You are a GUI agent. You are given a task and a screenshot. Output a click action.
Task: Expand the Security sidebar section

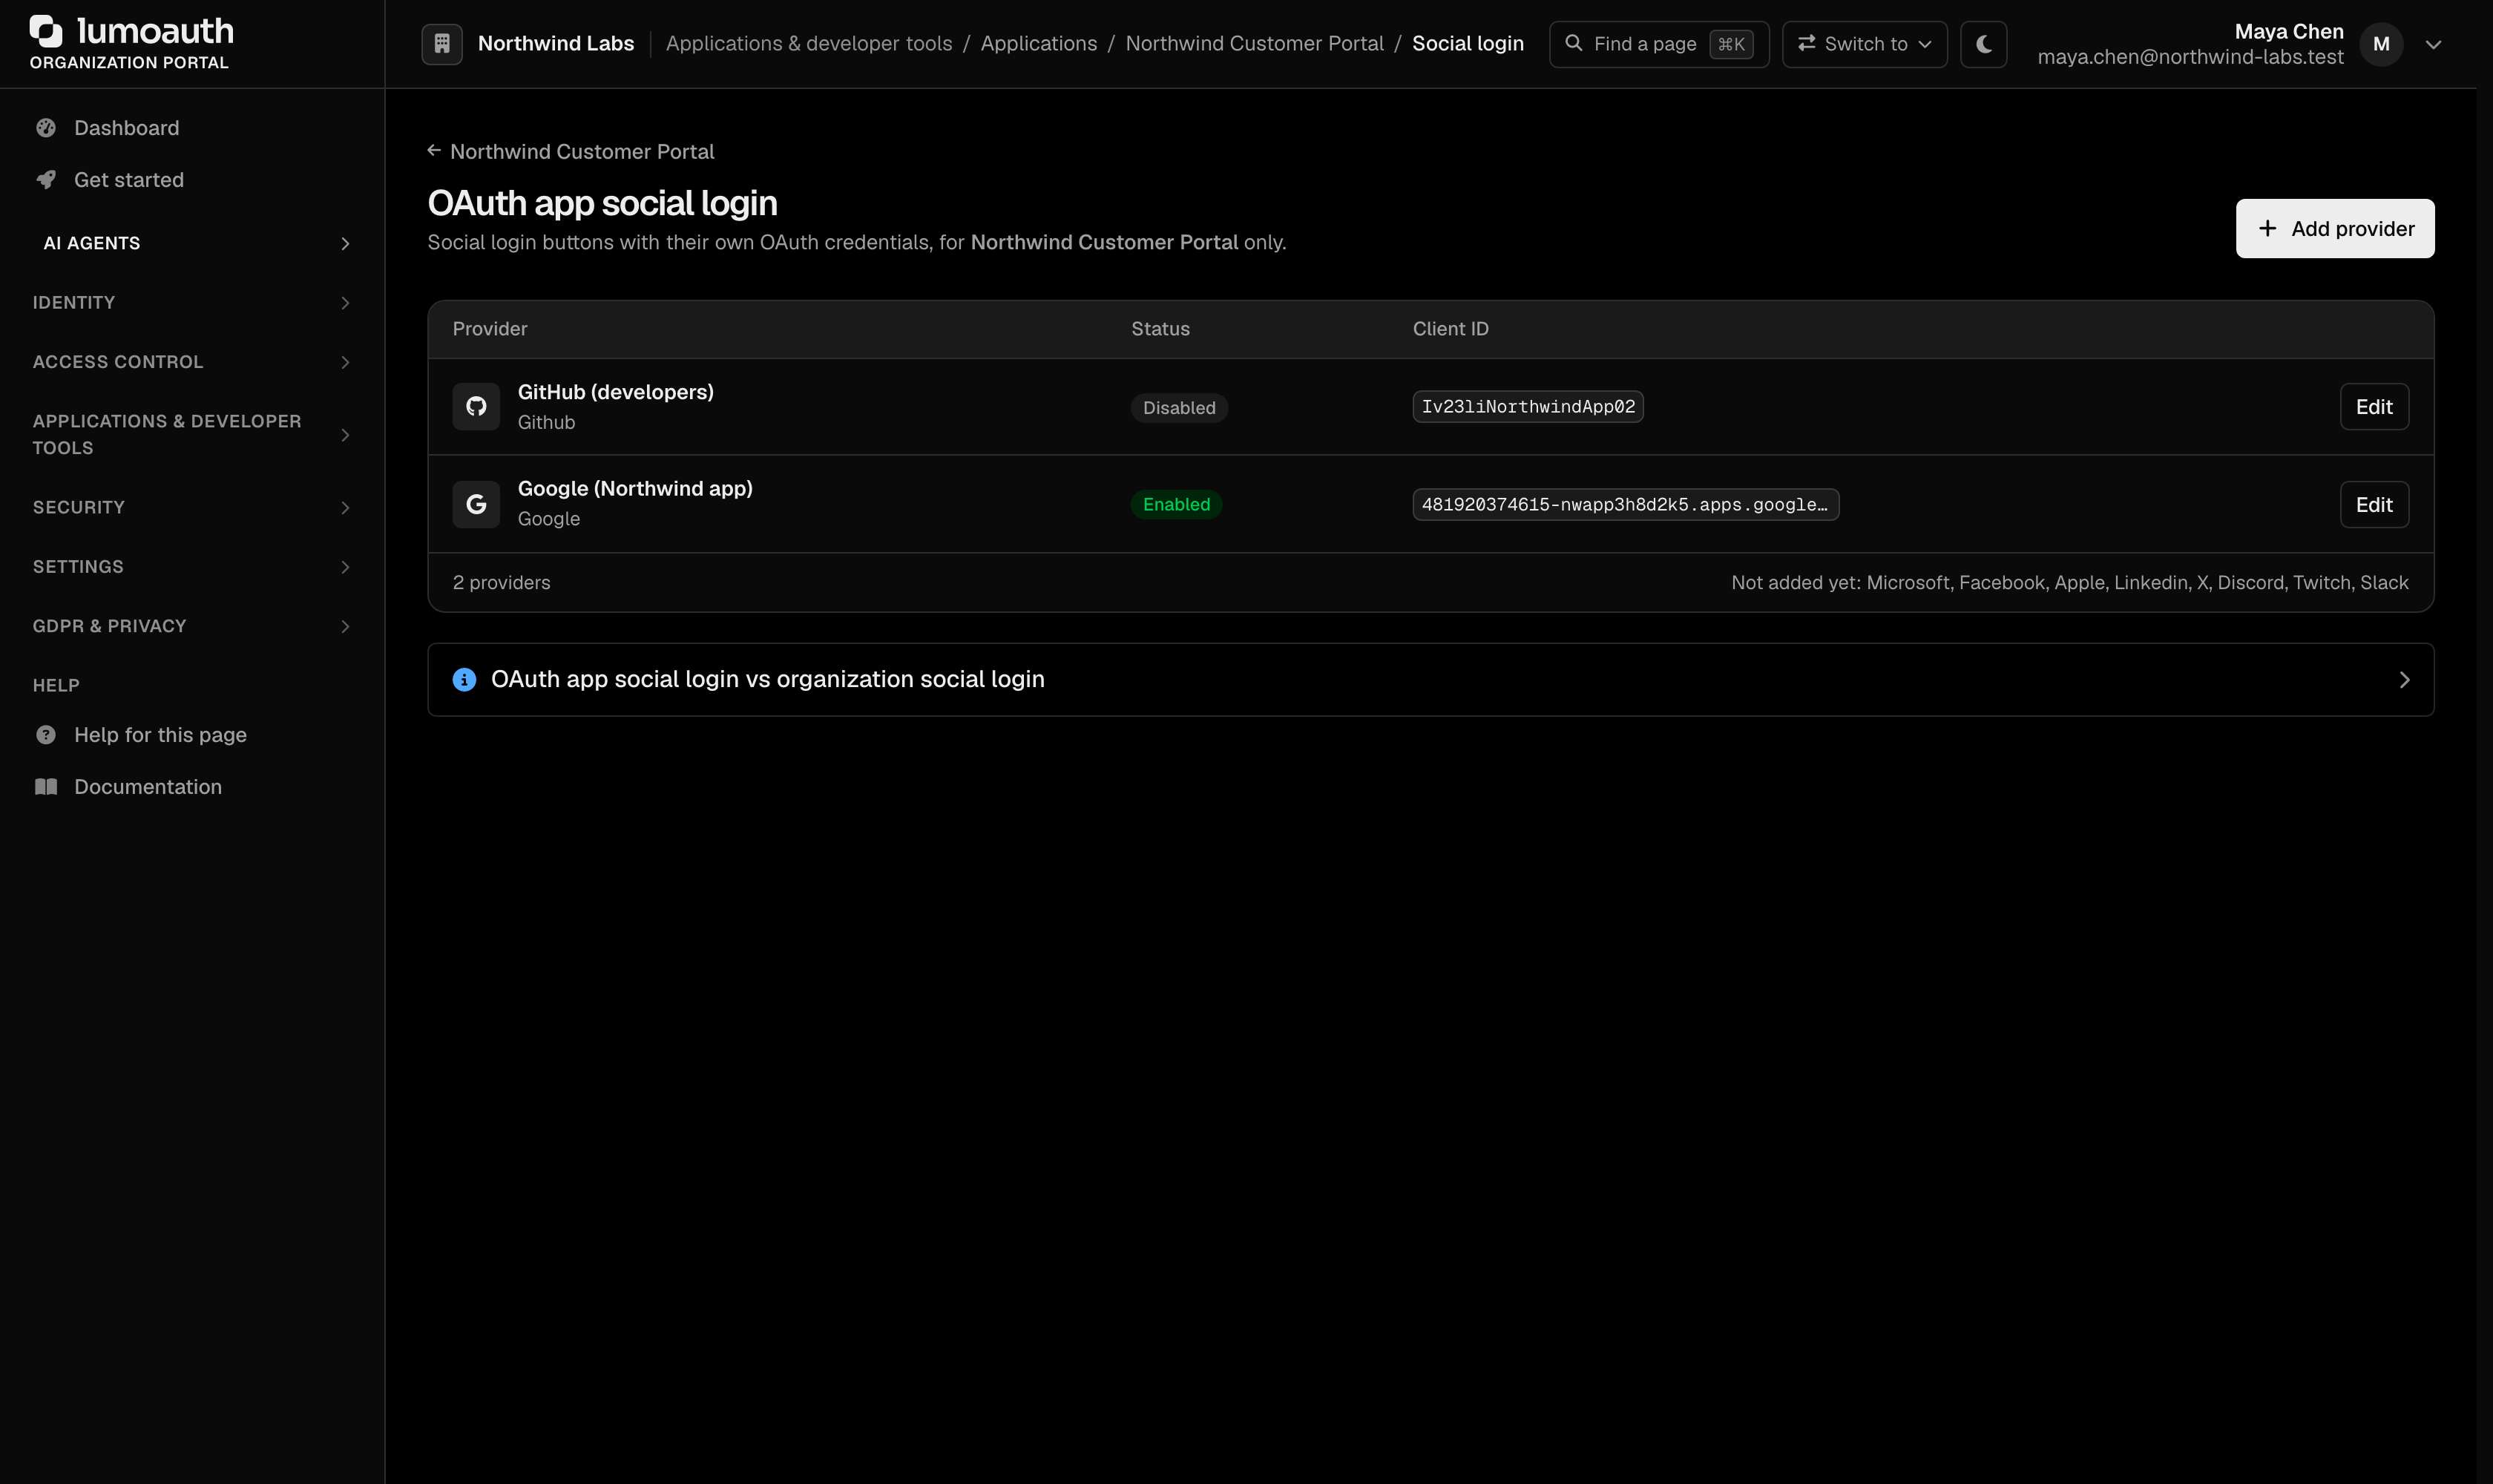coord(192,508)
